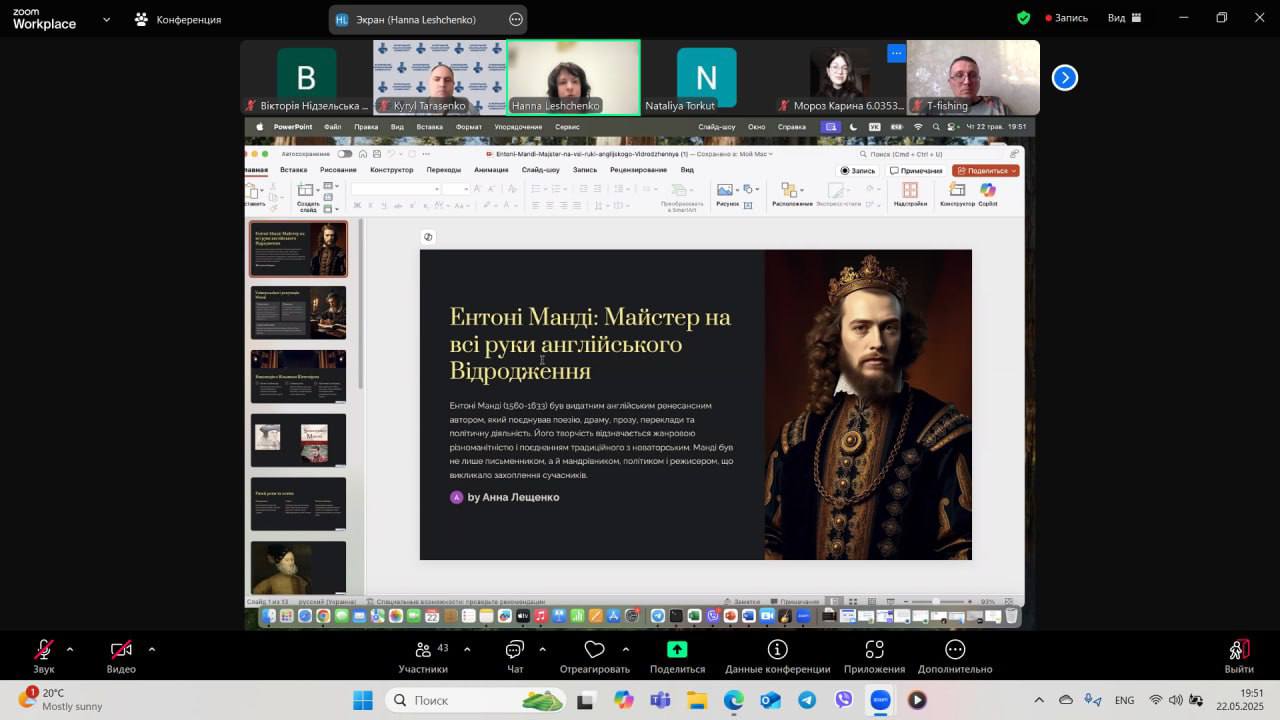Click the green security shield icon
Screen dimensions: 1280x720
pyautogui.click(x=1023, y=18)
